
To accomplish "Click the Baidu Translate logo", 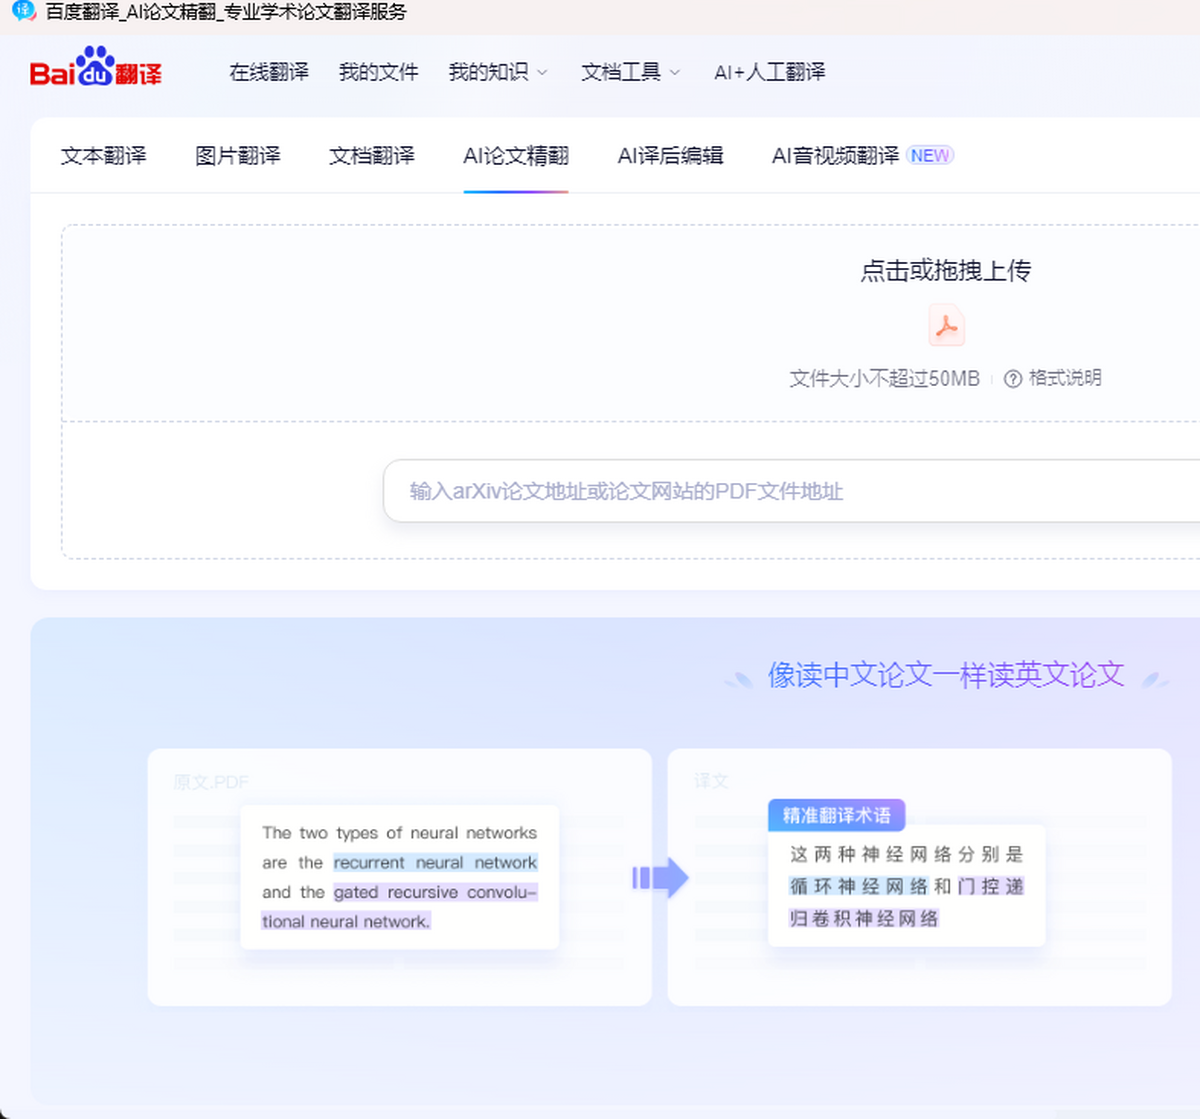I will 95,68.
